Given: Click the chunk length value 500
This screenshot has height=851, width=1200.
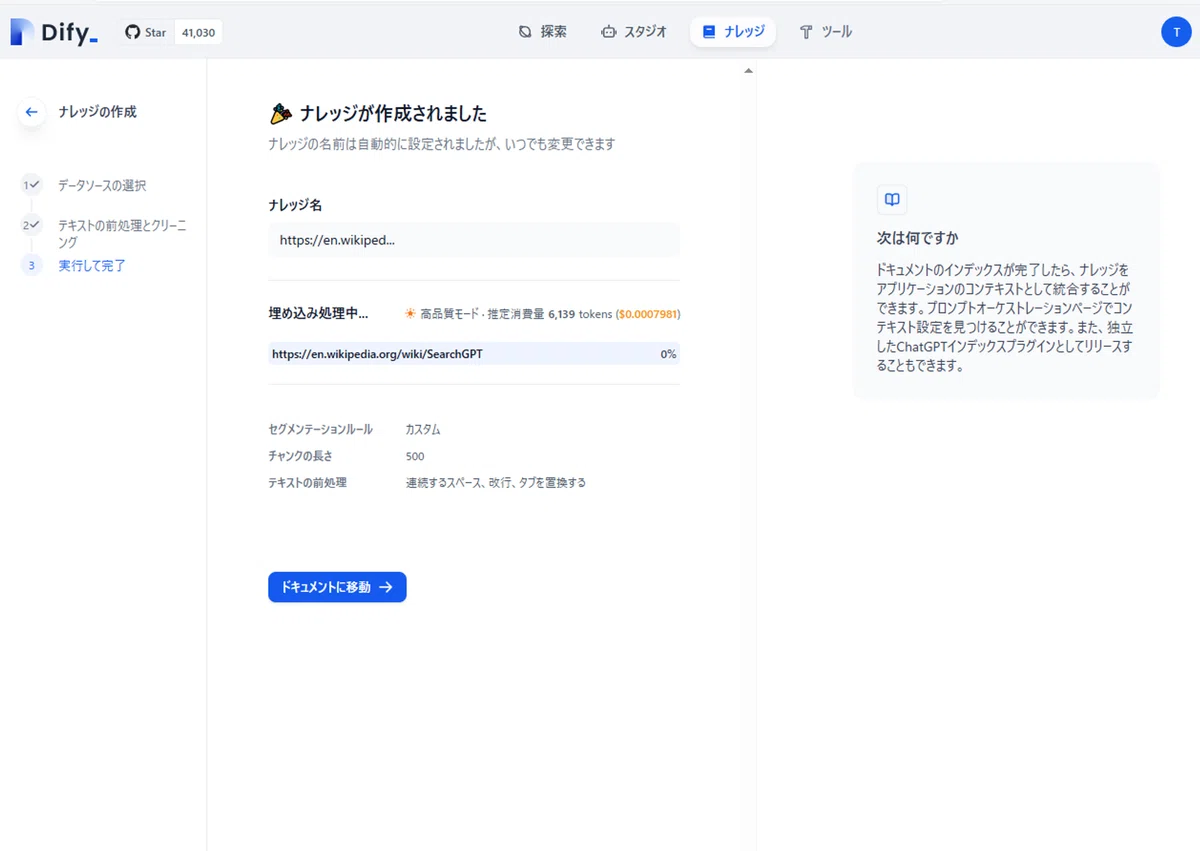Looking at the screenshot, I should pyautogui.click(x=415, y=456).
